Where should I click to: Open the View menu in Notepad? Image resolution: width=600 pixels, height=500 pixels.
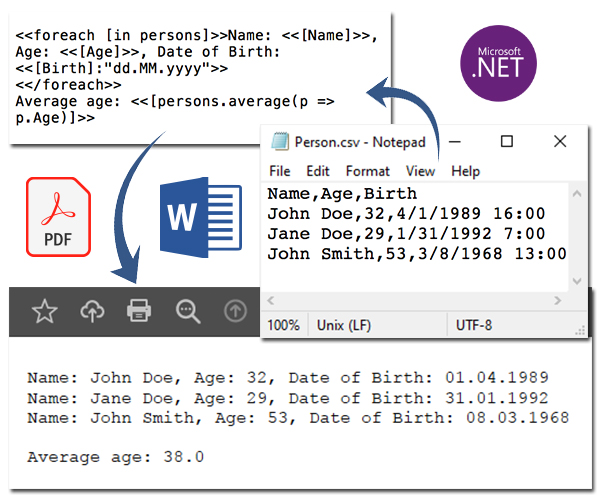(x=420, y=171)
